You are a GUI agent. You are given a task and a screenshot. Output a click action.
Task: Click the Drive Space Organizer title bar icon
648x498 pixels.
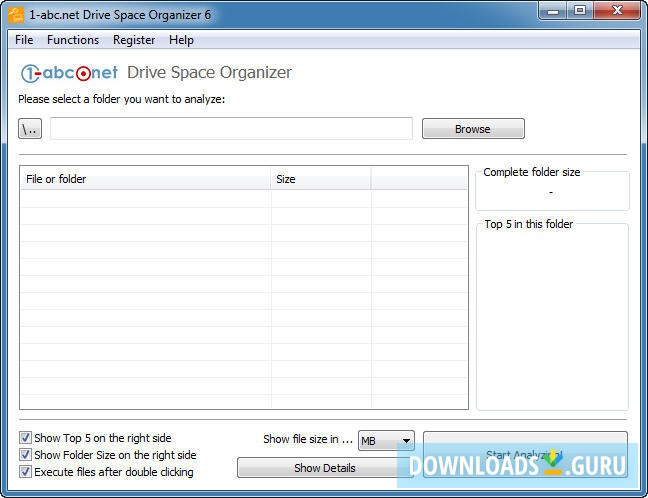(x=16, y=15)
